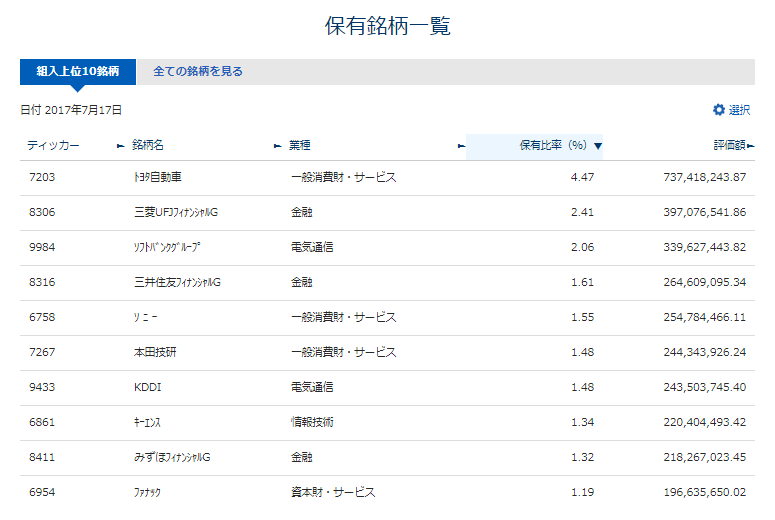Click the 4.47 holding ratio value
The image size is (775, 520).
(x=582, y=177)
